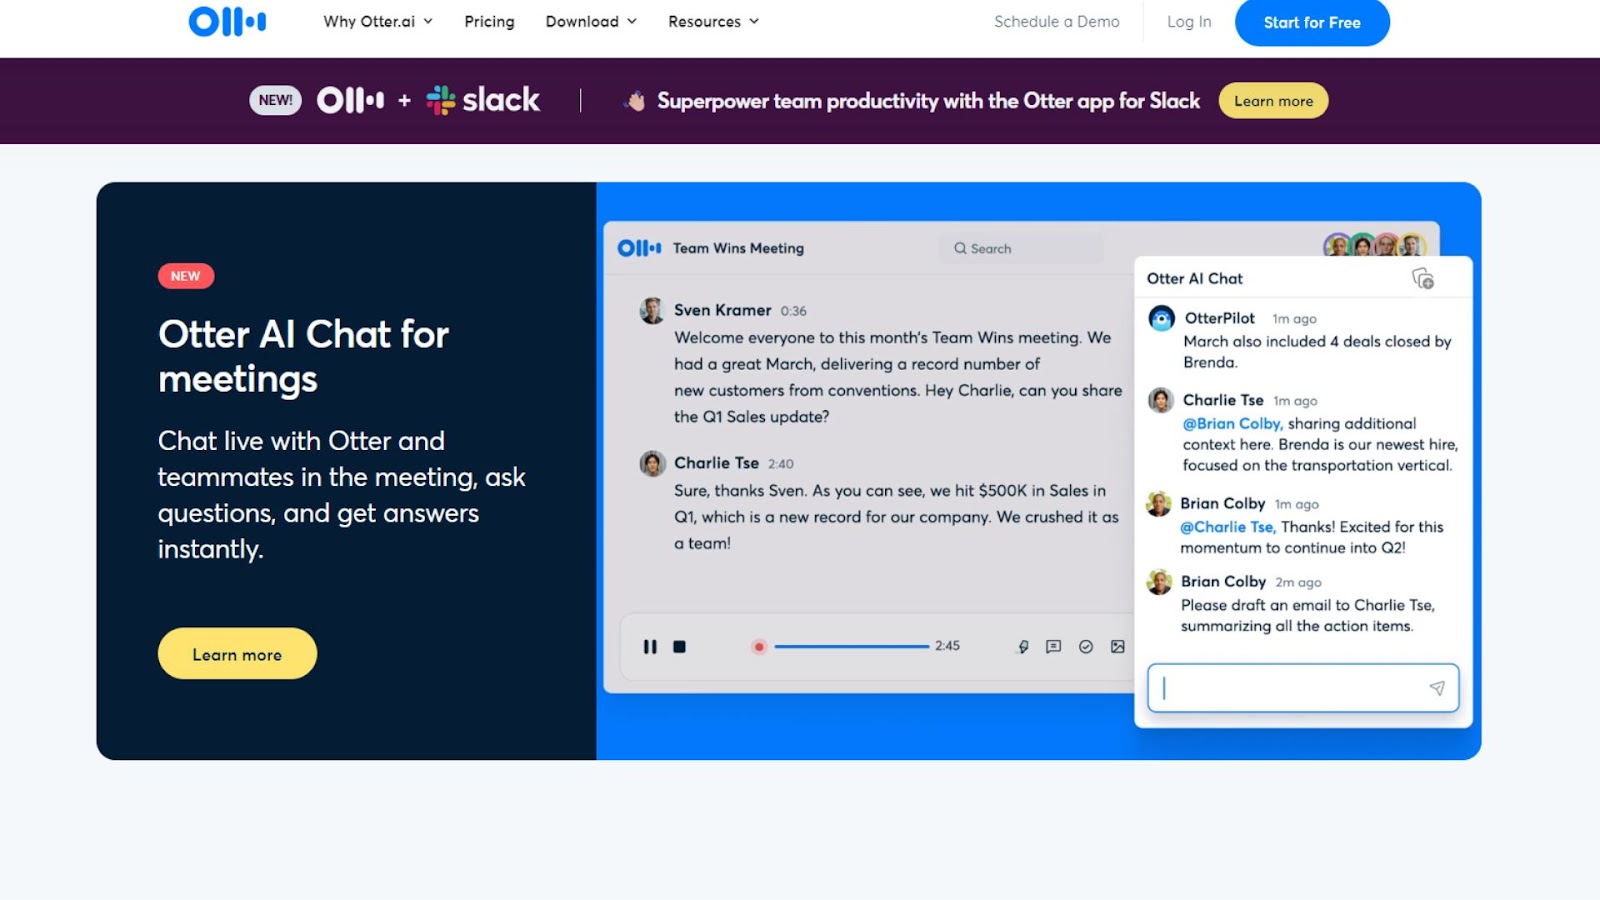The height and width of the screenshot is (900, 1600).
Task: Expand the Why Otter.ai dropdown menu
Action: (377, 22)
